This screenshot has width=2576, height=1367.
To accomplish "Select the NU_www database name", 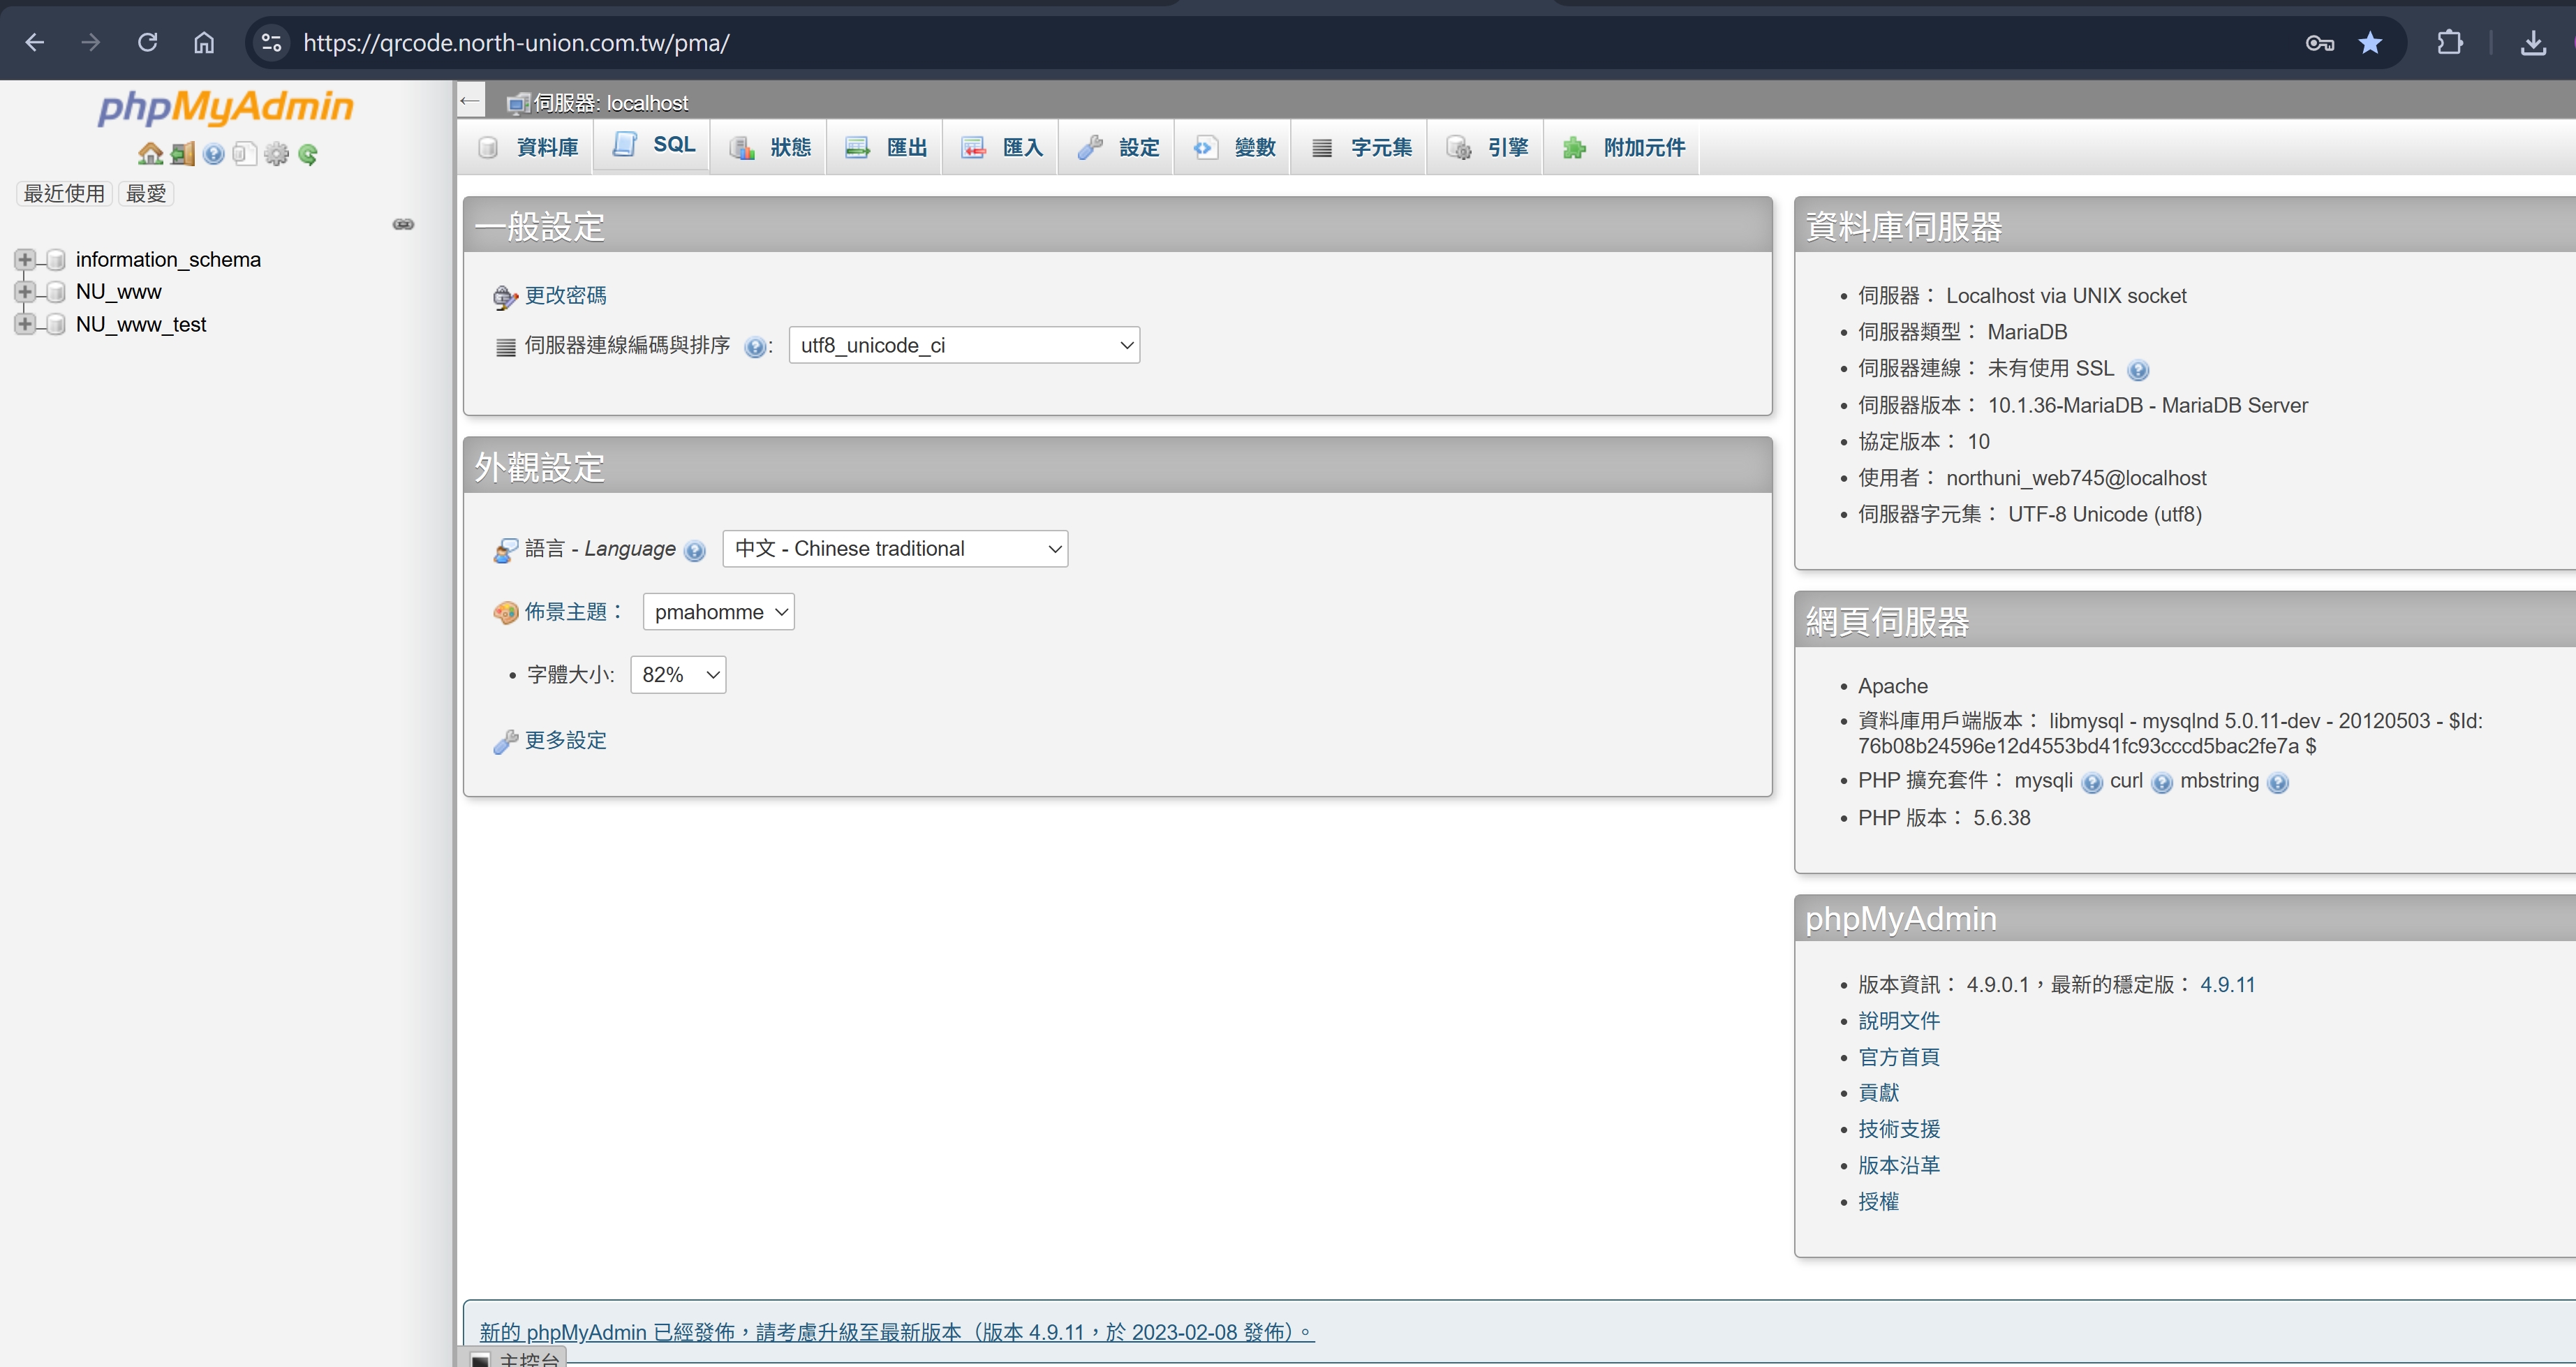I will 119,292.
